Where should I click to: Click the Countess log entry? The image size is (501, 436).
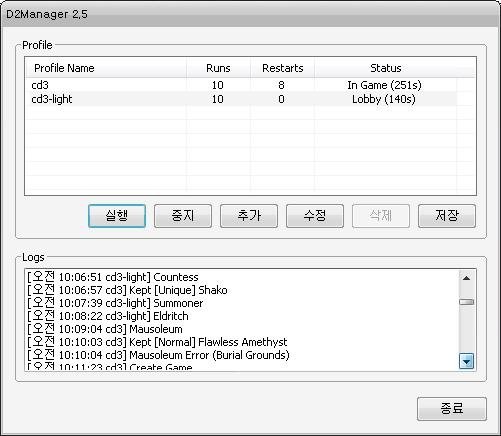[x=113, y=277]
